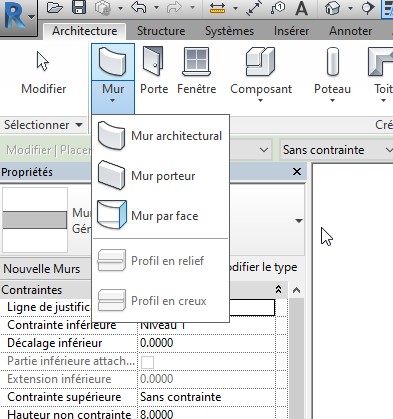Choose Mur porteur from dropdown

coord(160,176)
